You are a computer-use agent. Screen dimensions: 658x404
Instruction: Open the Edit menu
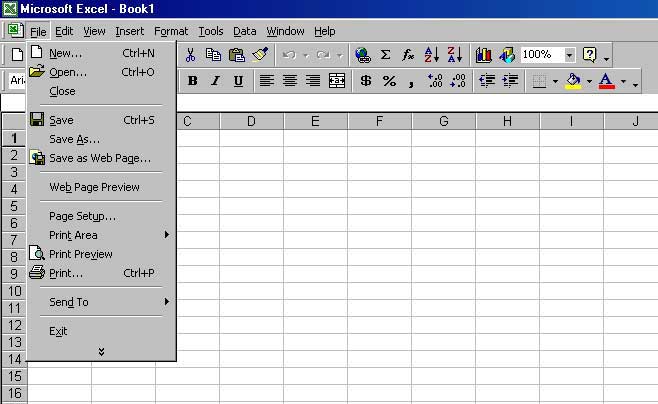(64, 31)
